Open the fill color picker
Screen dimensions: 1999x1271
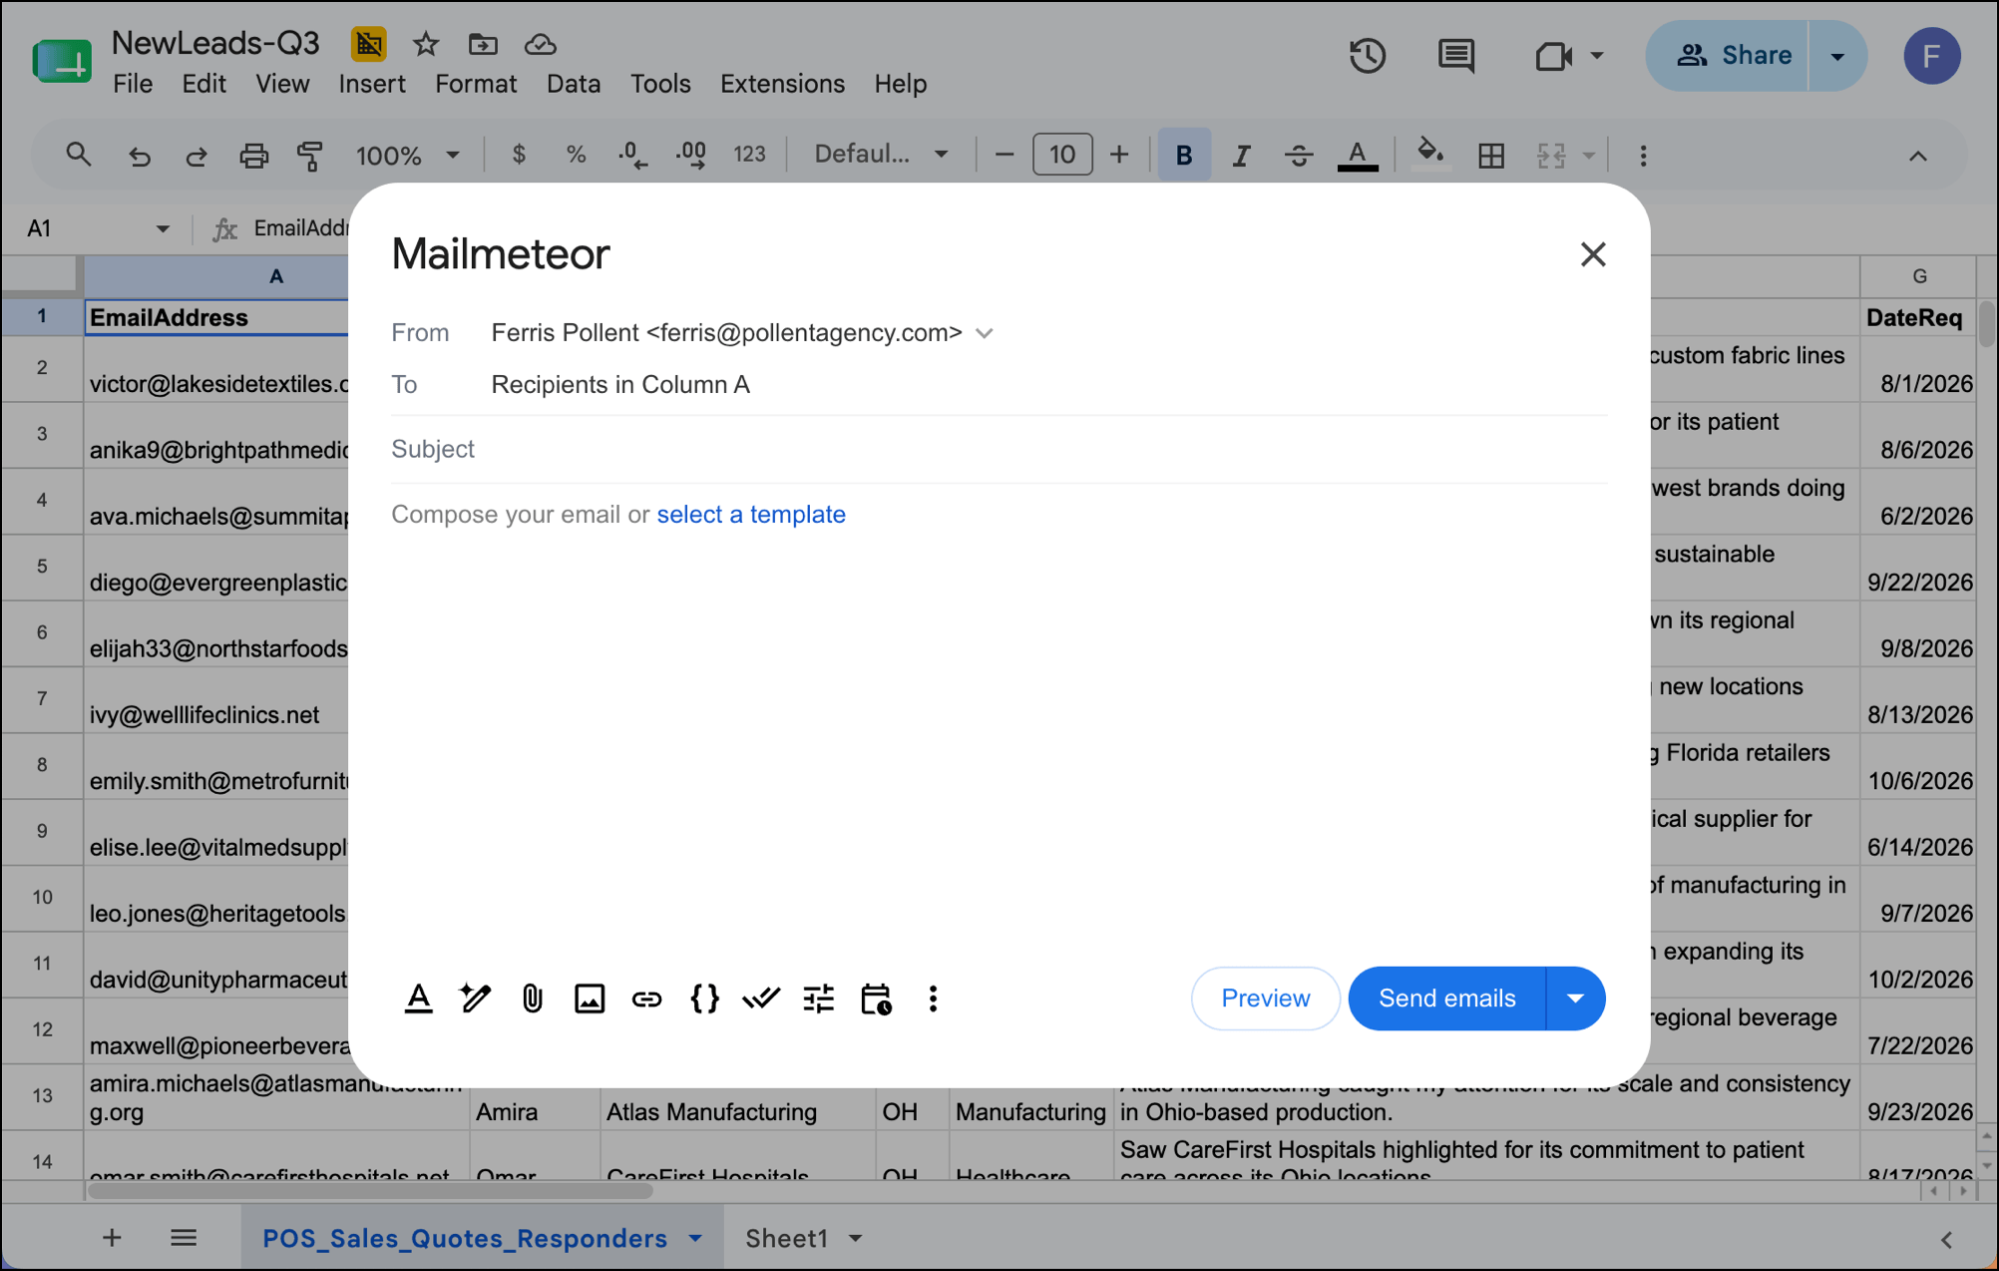1431,155
